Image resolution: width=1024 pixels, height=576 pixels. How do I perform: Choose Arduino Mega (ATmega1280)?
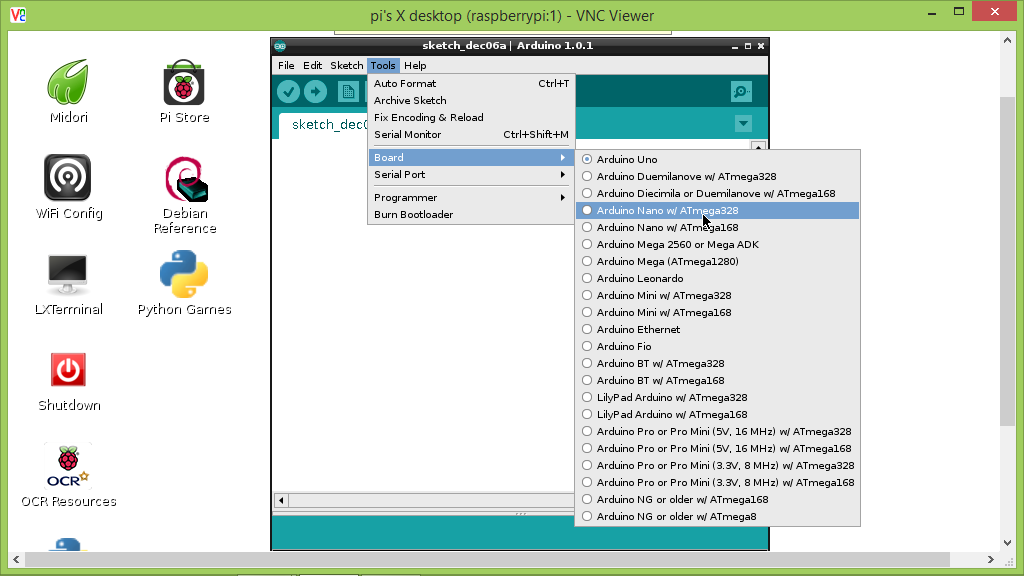(x=718, y=261)
